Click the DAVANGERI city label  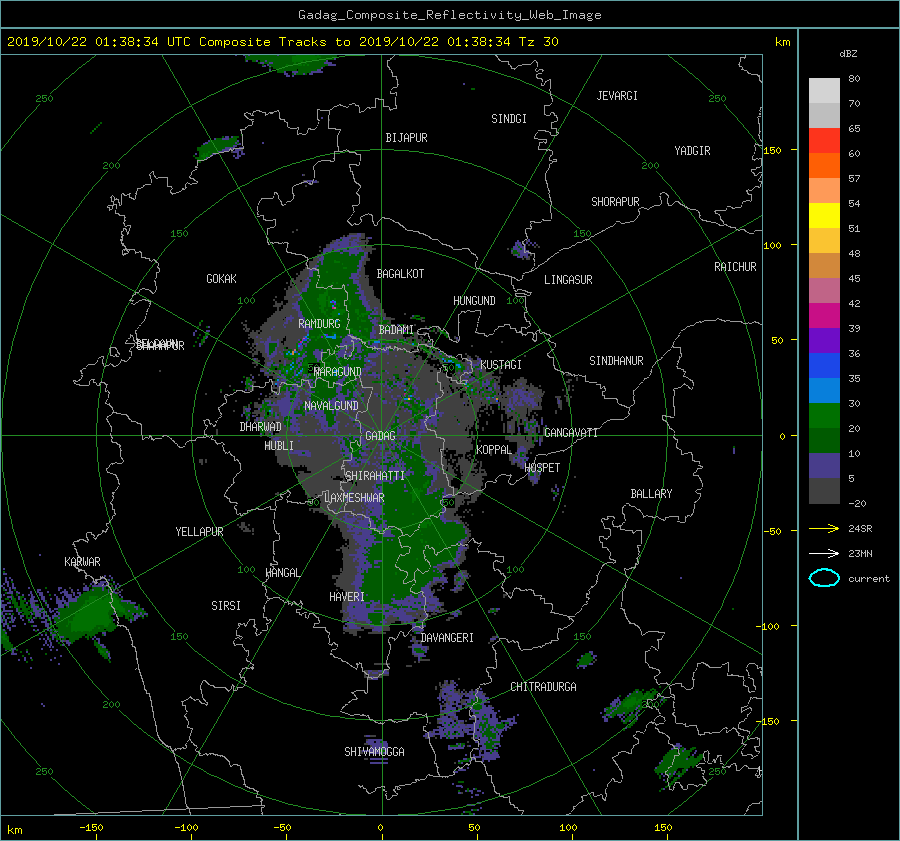click(447, 638)
